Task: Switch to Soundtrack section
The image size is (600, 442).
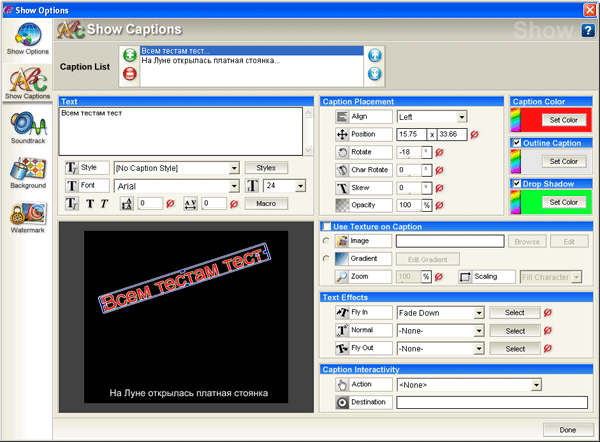Action: coord(28,127)
